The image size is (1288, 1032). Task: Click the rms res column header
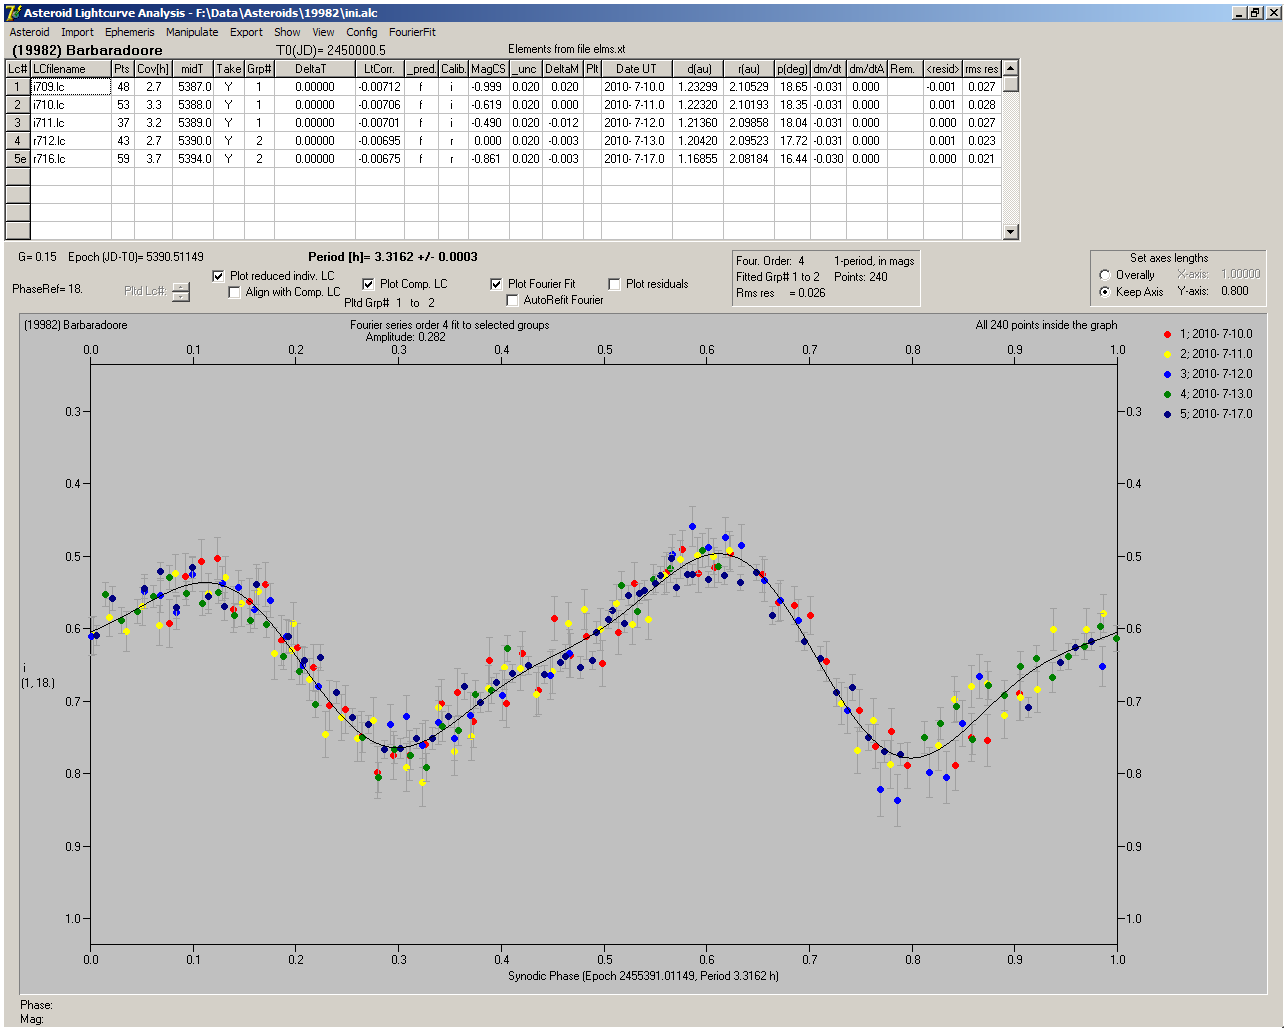pos(981,69)
